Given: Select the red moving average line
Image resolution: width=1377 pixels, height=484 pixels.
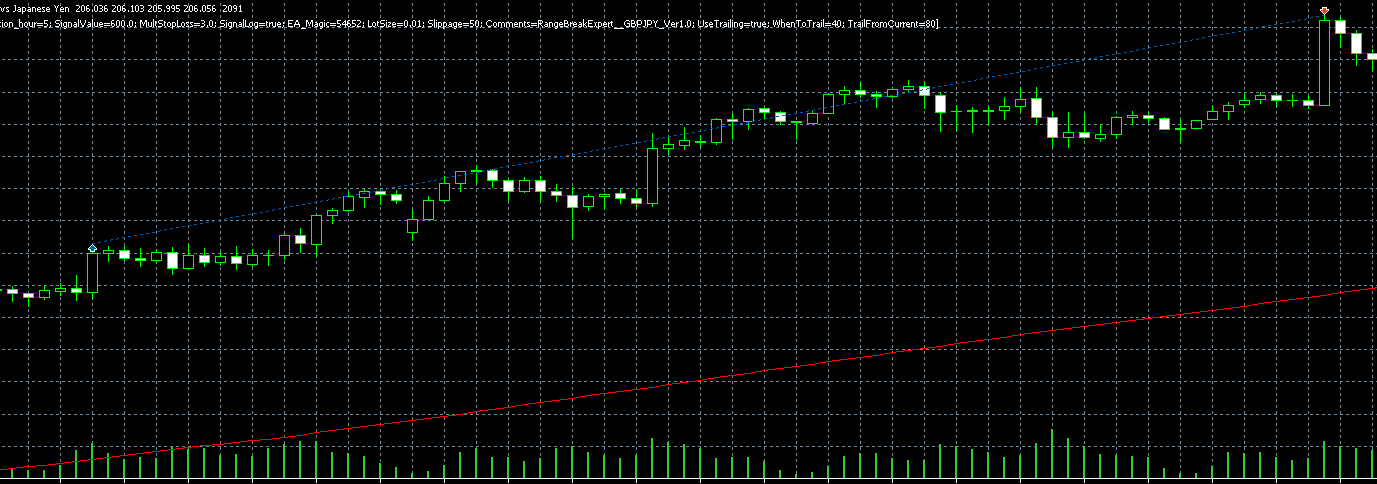Looking at the screenshot, I should (690, 381).
